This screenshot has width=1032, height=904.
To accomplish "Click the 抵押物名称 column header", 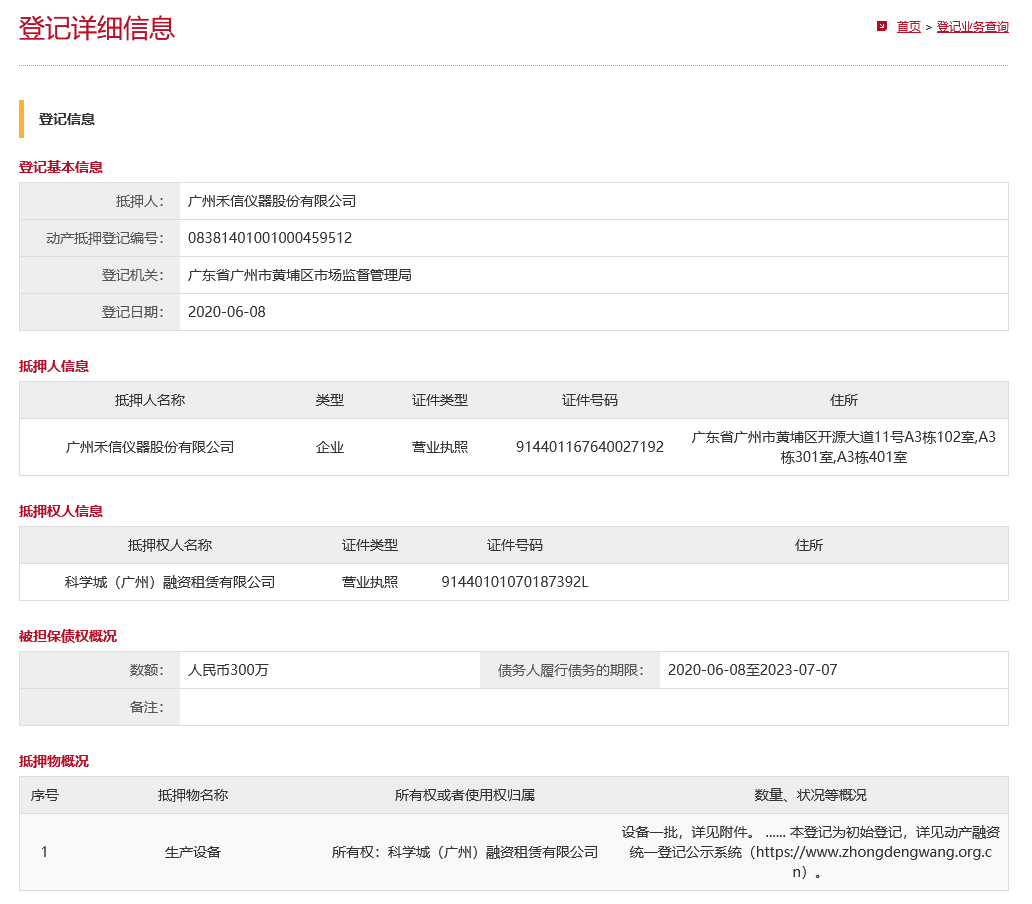I will click(x=193, y=795).
